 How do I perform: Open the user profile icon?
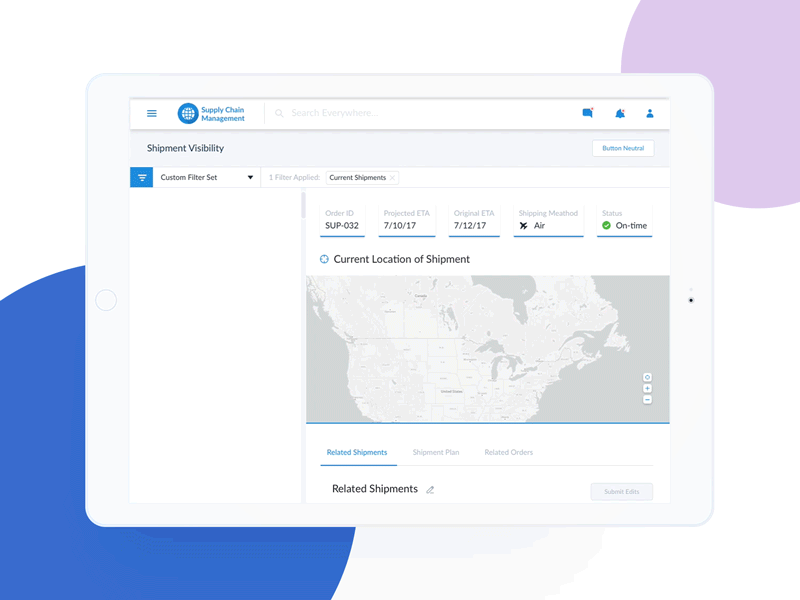(650, 113)
